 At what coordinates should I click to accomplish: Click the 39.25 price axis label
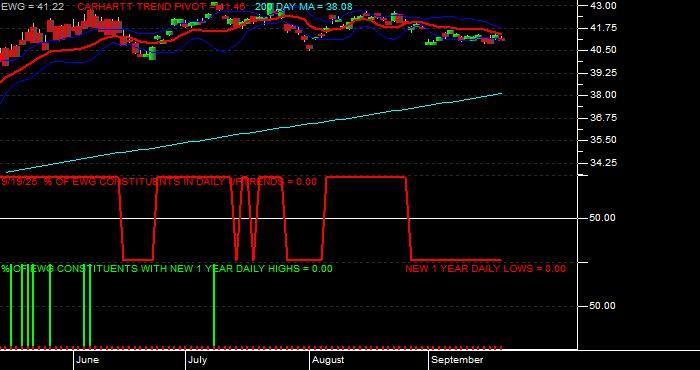(x=604, y=72)
